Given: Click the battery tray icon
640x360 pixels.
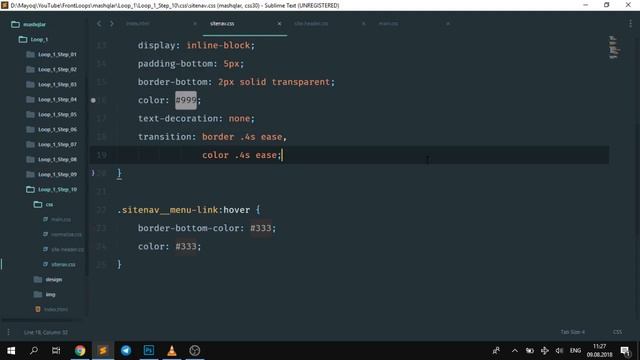Looking at the screenshot, I should (x=530, y=351).
